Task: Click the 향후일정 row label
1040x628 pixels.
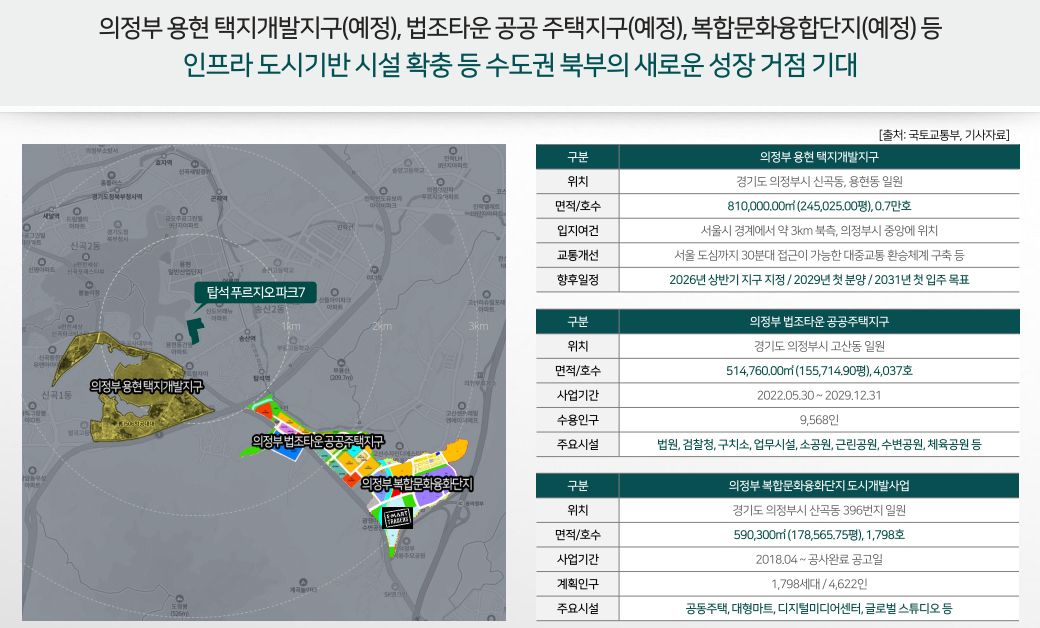Action: pyautogui.click(x=577, y=280)
